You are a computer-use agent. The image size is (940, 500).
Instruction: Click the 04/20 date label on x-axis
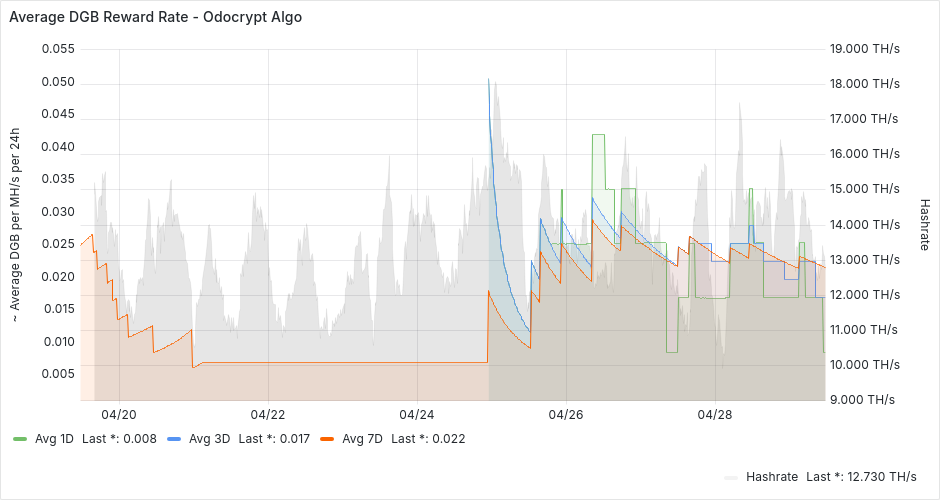(119, 413)
